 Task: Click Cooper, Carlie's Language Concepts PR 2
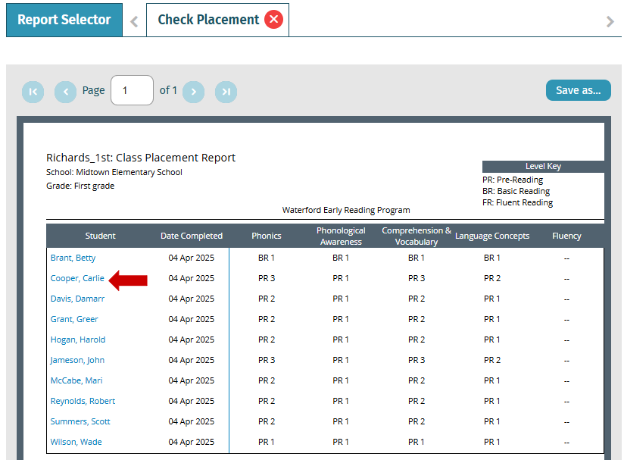tap(492, 278)
